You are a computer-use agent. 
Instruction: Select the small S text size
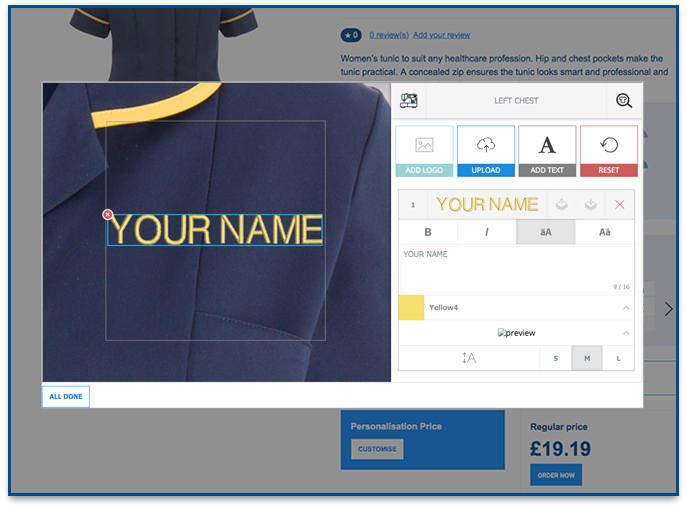(x=556, y=358)
